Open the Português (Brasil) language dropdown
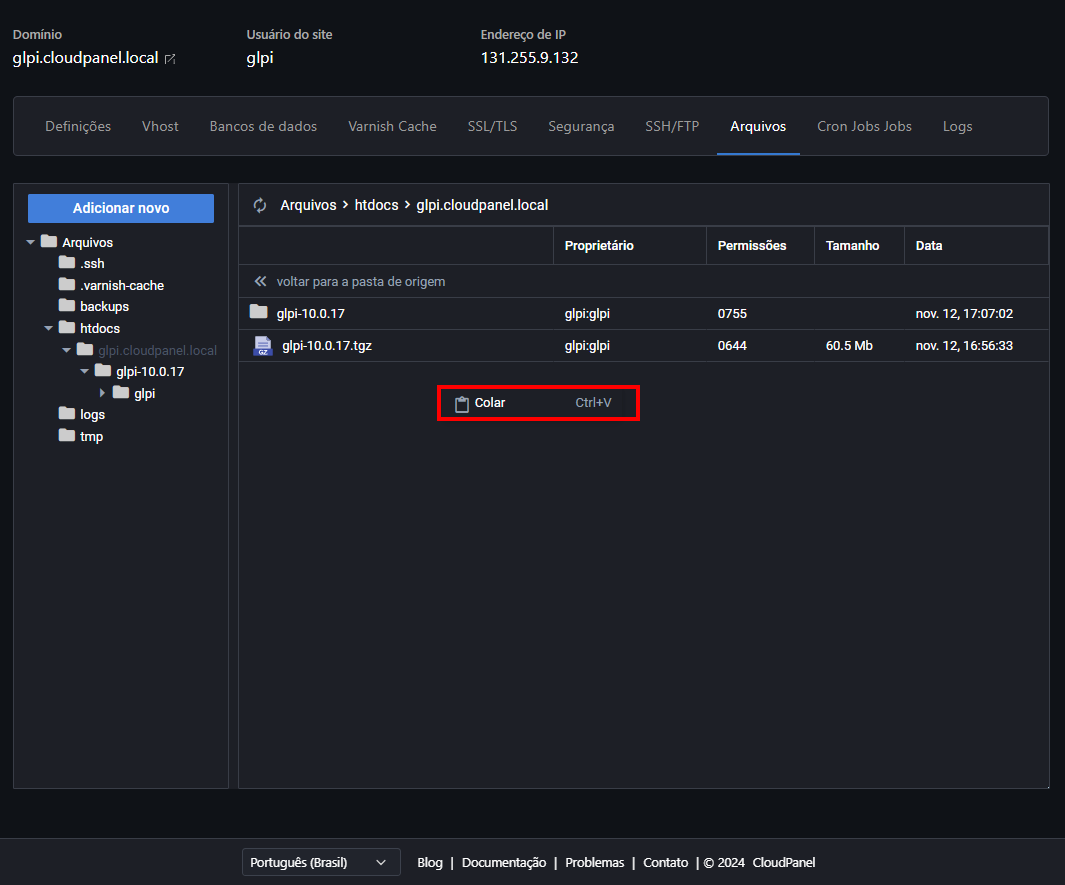Image resolution: width=1065 pixels, height=885 pixels. 321,862
